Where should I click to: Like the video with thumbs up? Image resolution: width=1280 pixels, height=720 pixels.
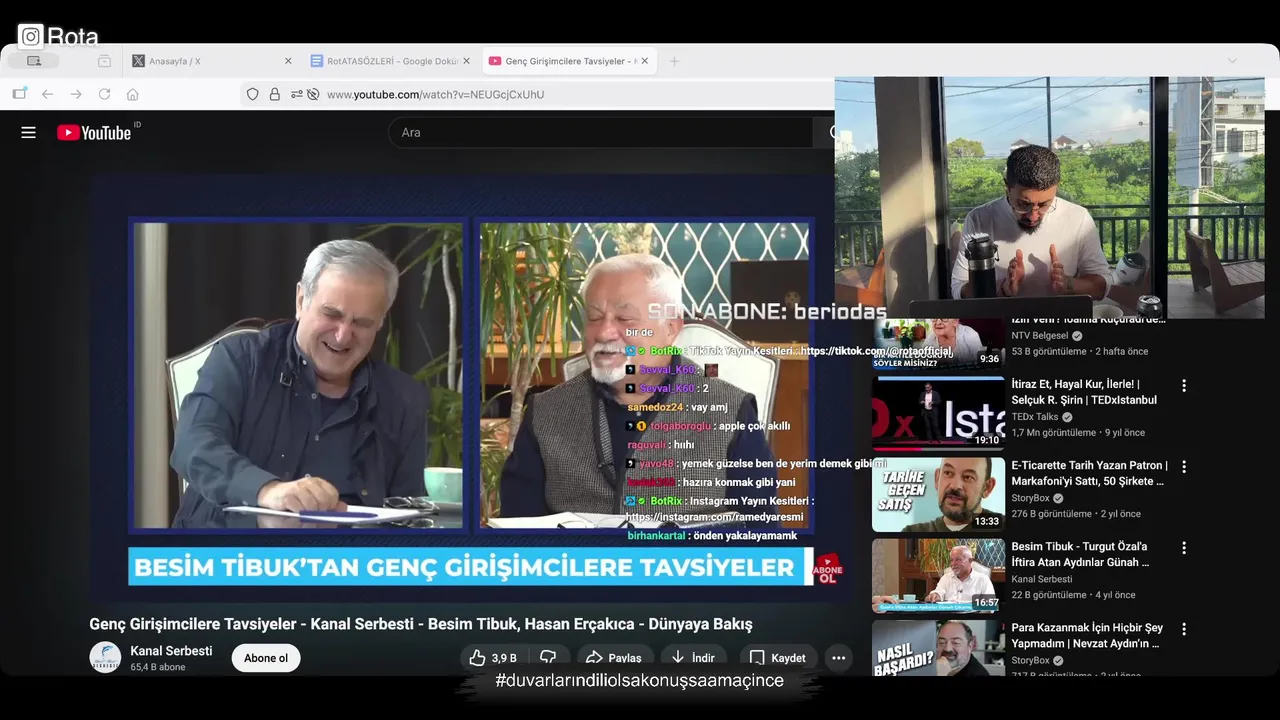coord(495,658)
